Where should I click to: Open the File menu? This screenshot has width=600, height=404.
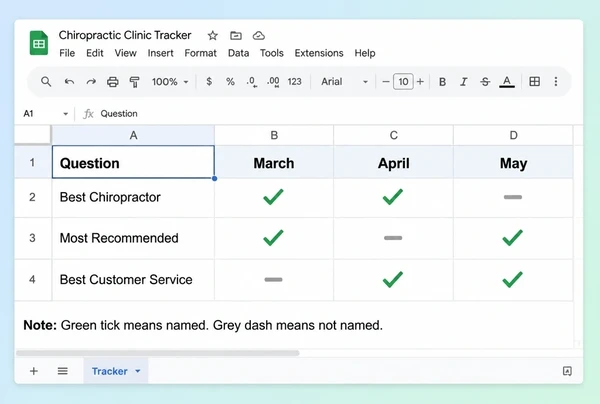(x=67, y=53)
